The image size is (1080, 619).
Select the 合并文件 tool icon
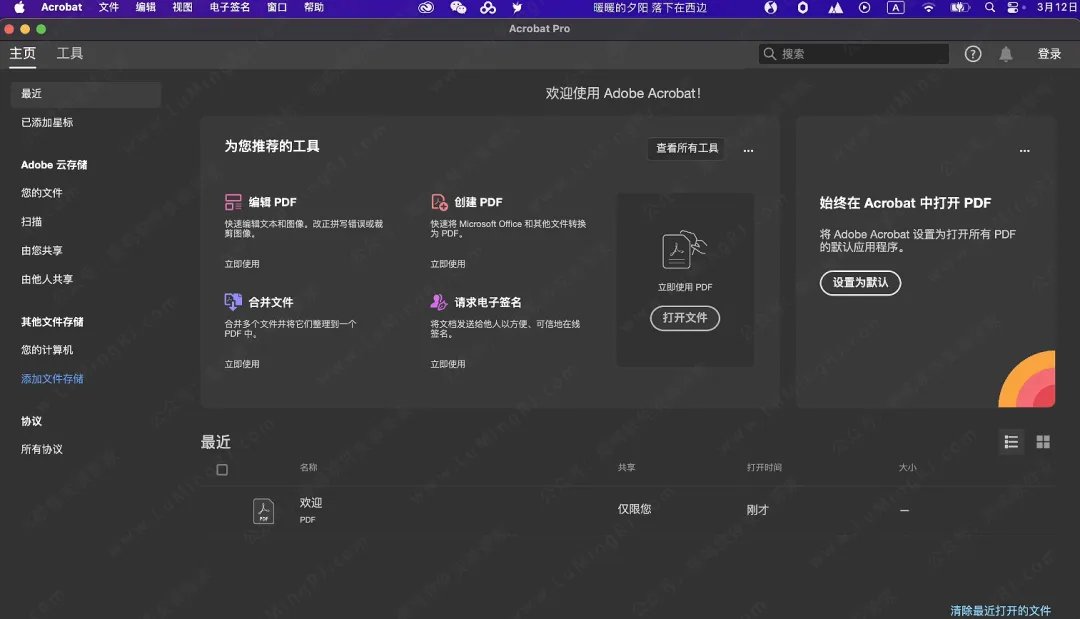point(234,301)
